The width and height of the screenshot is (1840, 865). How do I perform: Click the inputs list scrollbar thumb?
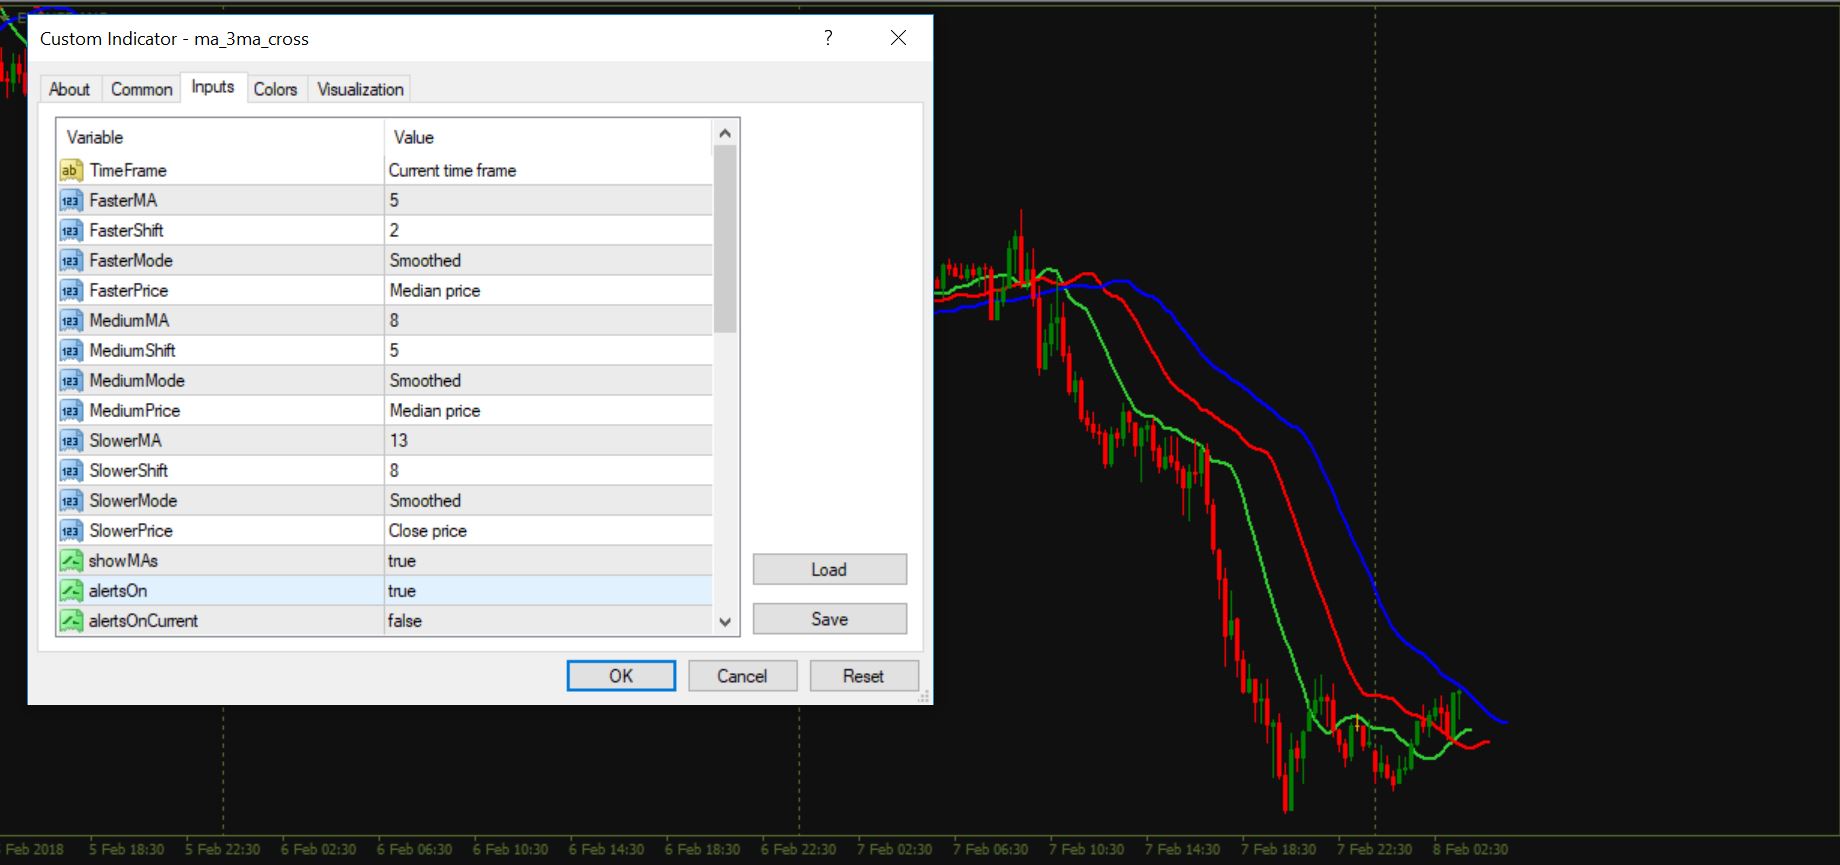pyautogui.click(x=726, y=239)
